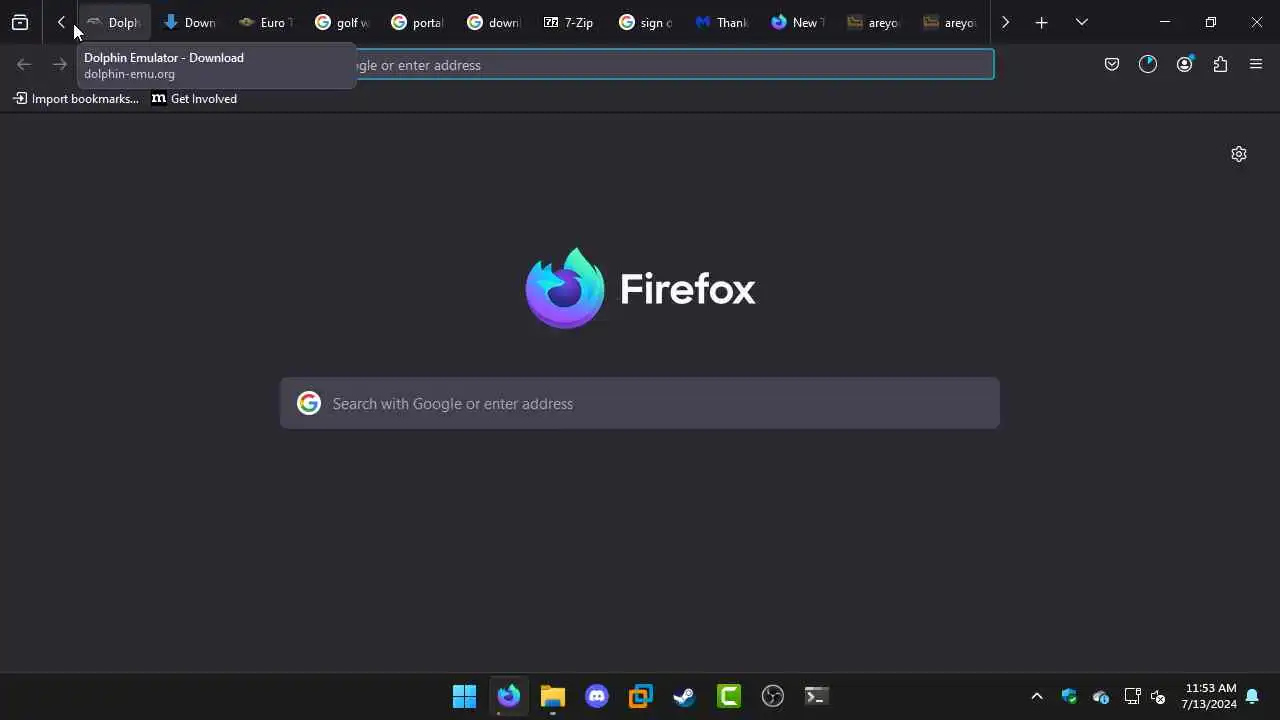Click the Forward navigation arrow
The image size is (1280, 720).
[x=60, y=65]
